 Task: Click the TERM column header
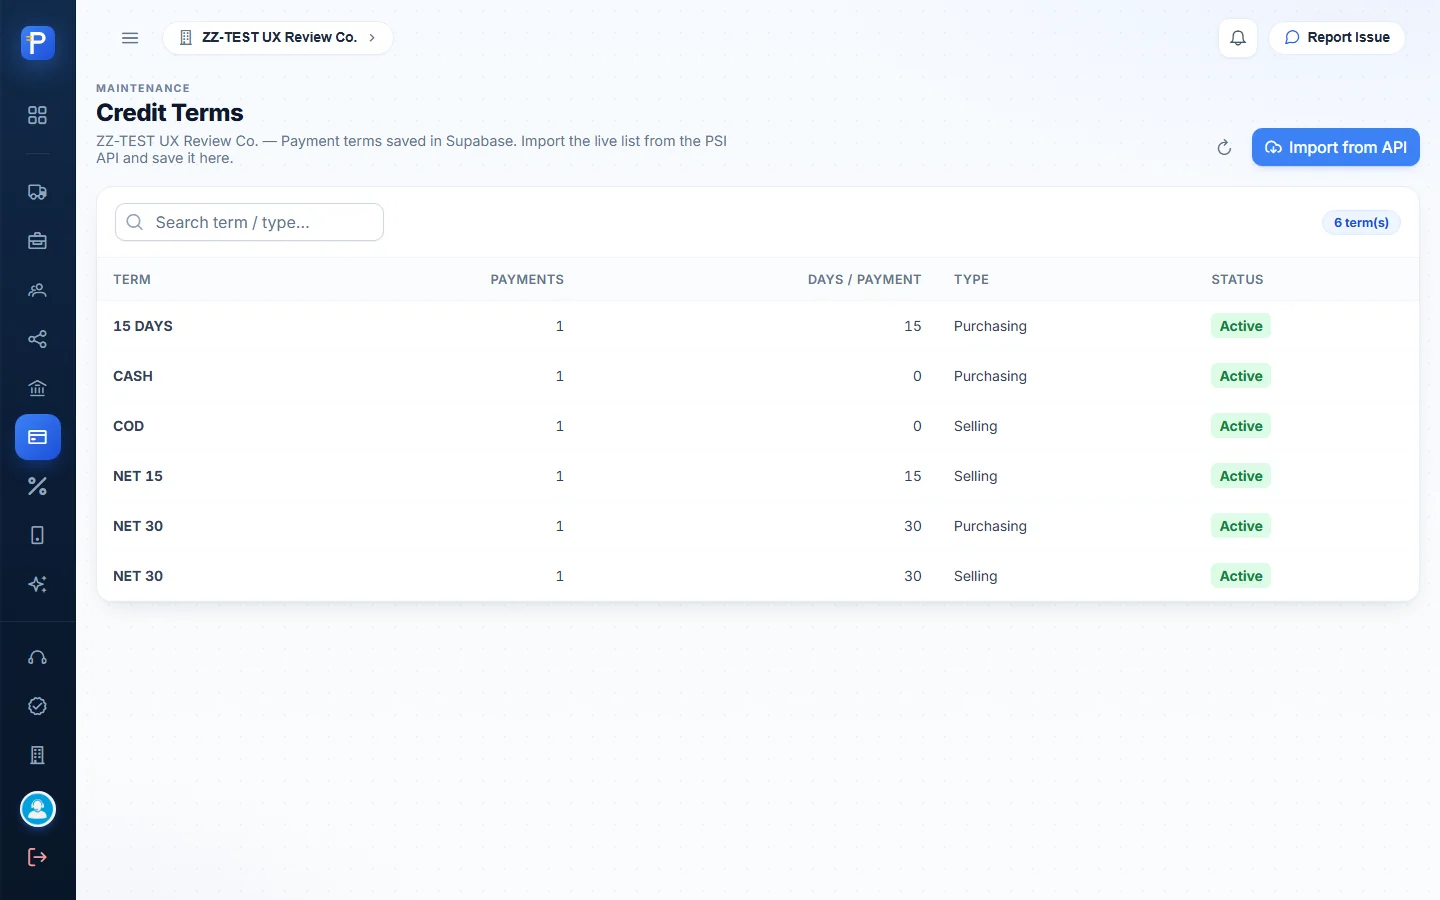132,280
